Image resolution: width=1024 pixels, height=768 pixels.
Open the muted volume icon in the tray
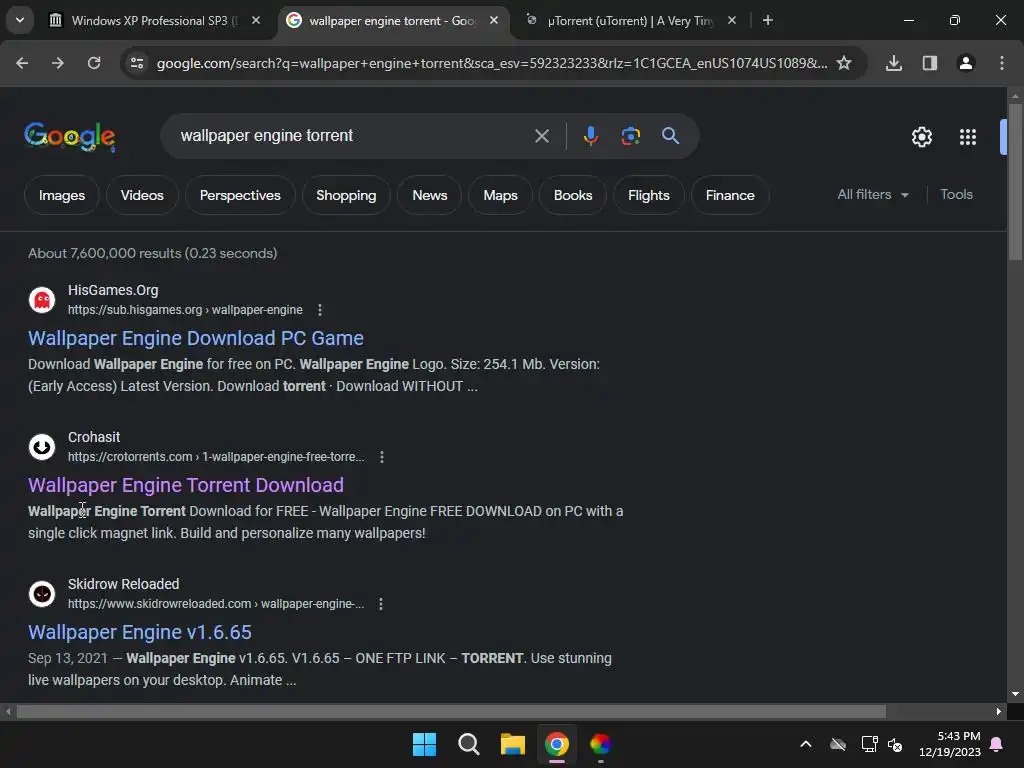[x=895, y=744]
